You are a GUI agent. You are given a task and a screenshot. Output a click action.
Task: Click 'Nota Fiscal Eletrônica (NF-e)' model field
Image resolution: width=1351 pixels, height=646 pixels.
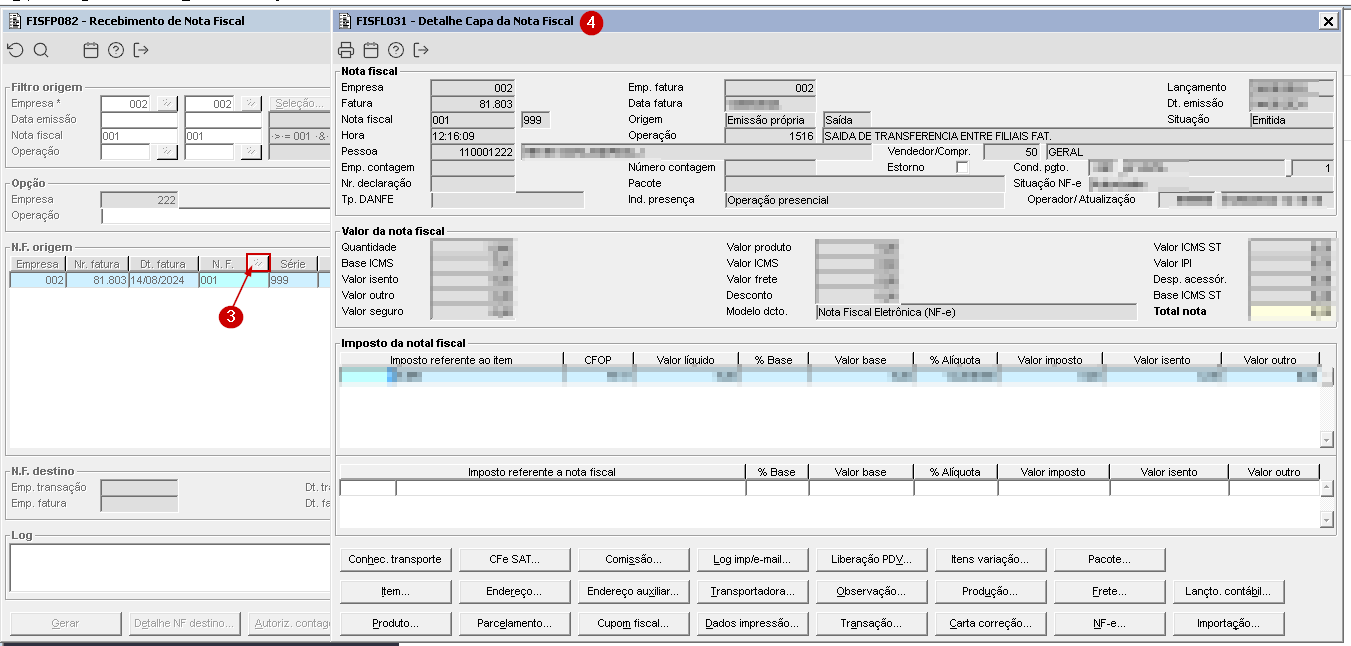[x=976, y=312]
